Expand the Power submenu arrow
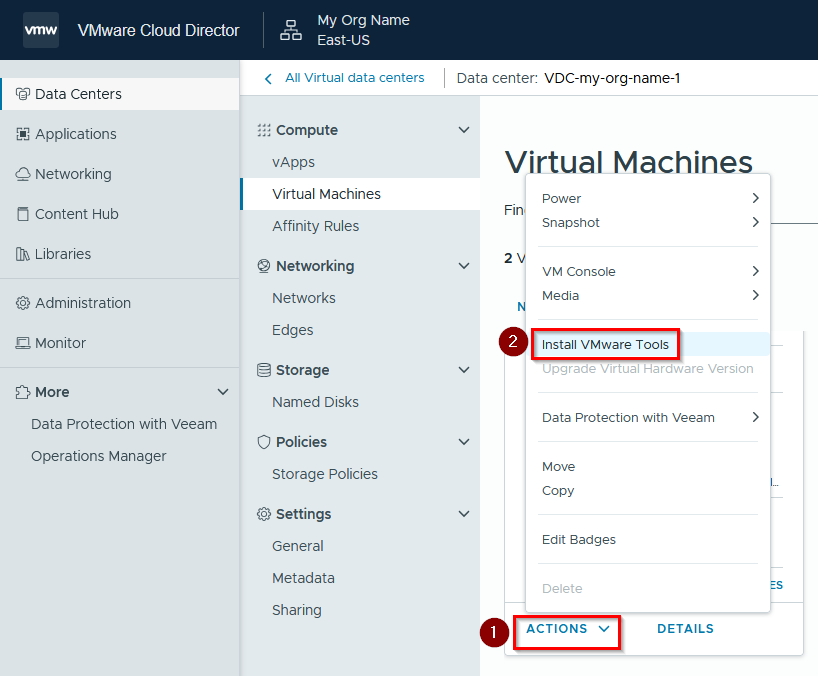This screenshot has height=676, width=818. (x=755, y=198)
